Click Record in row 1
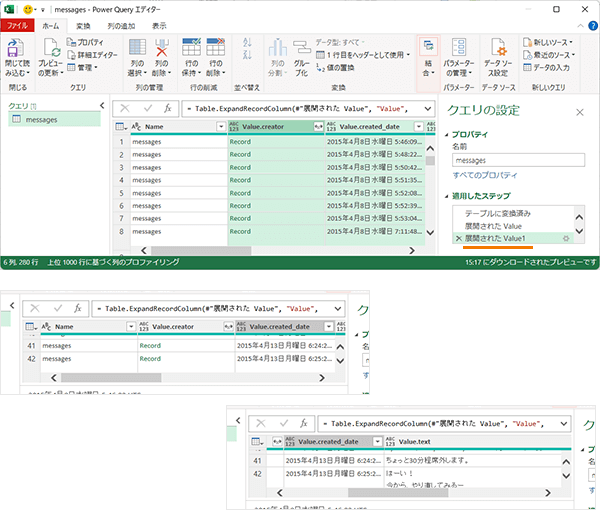The width and height of the screenshot is (600, 510). [240, 142]
